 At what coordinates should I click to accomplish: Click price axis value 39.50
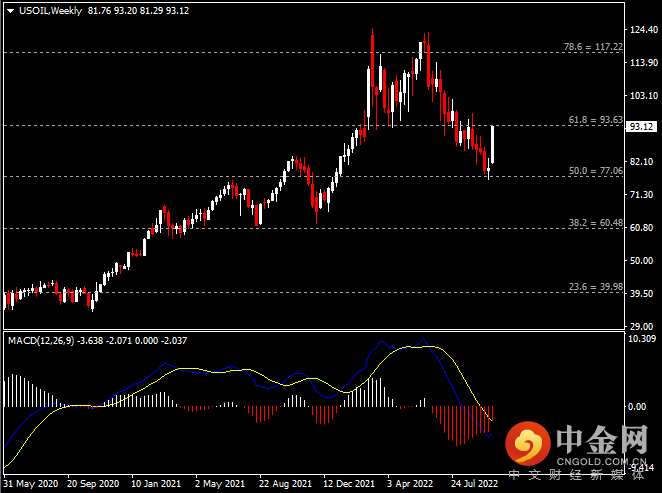[641, 293]
